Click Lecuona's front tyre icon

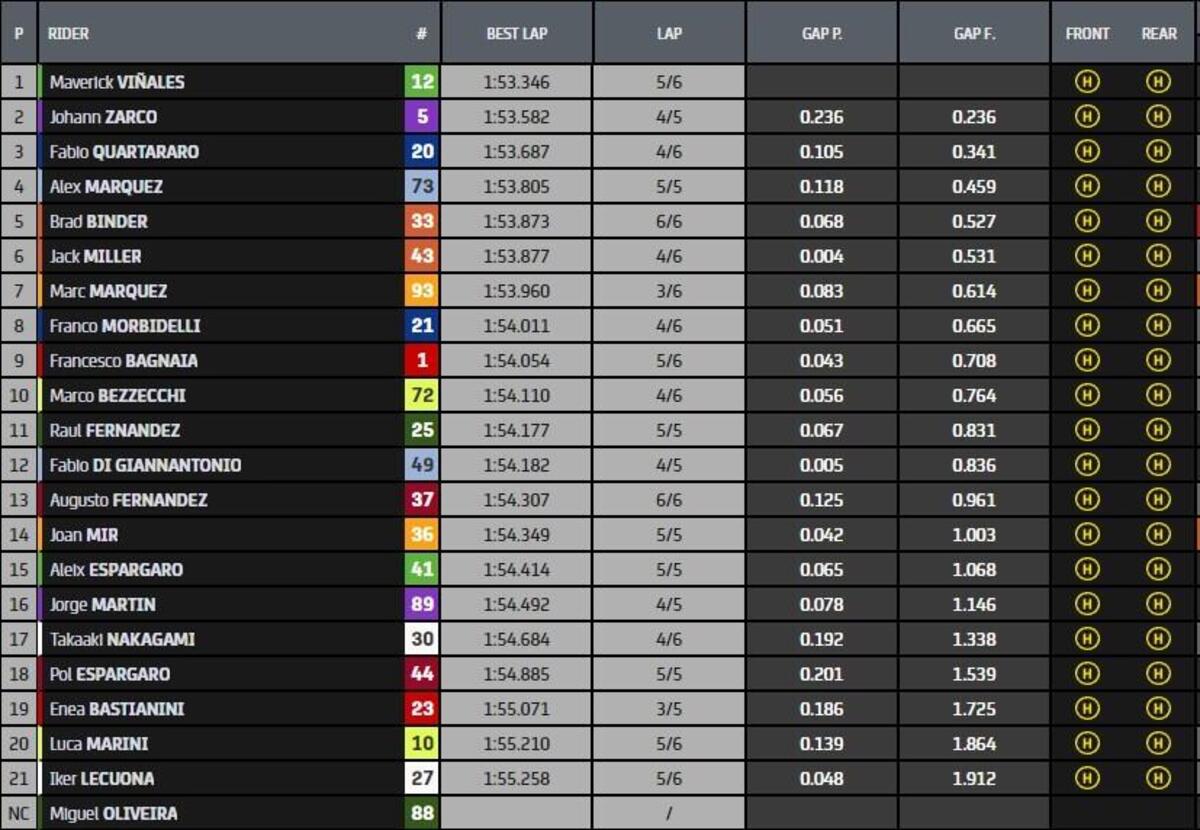tap(1087, 778)
